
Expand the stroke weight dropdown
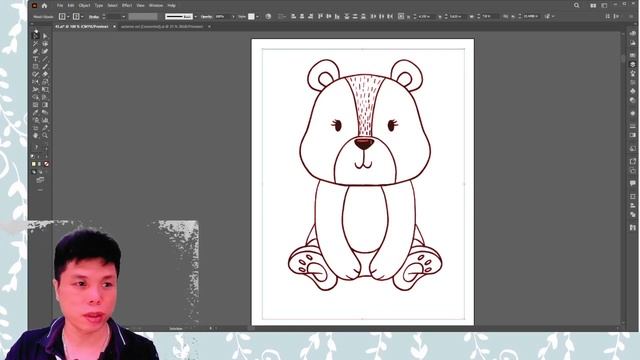[x=124, y=17]
